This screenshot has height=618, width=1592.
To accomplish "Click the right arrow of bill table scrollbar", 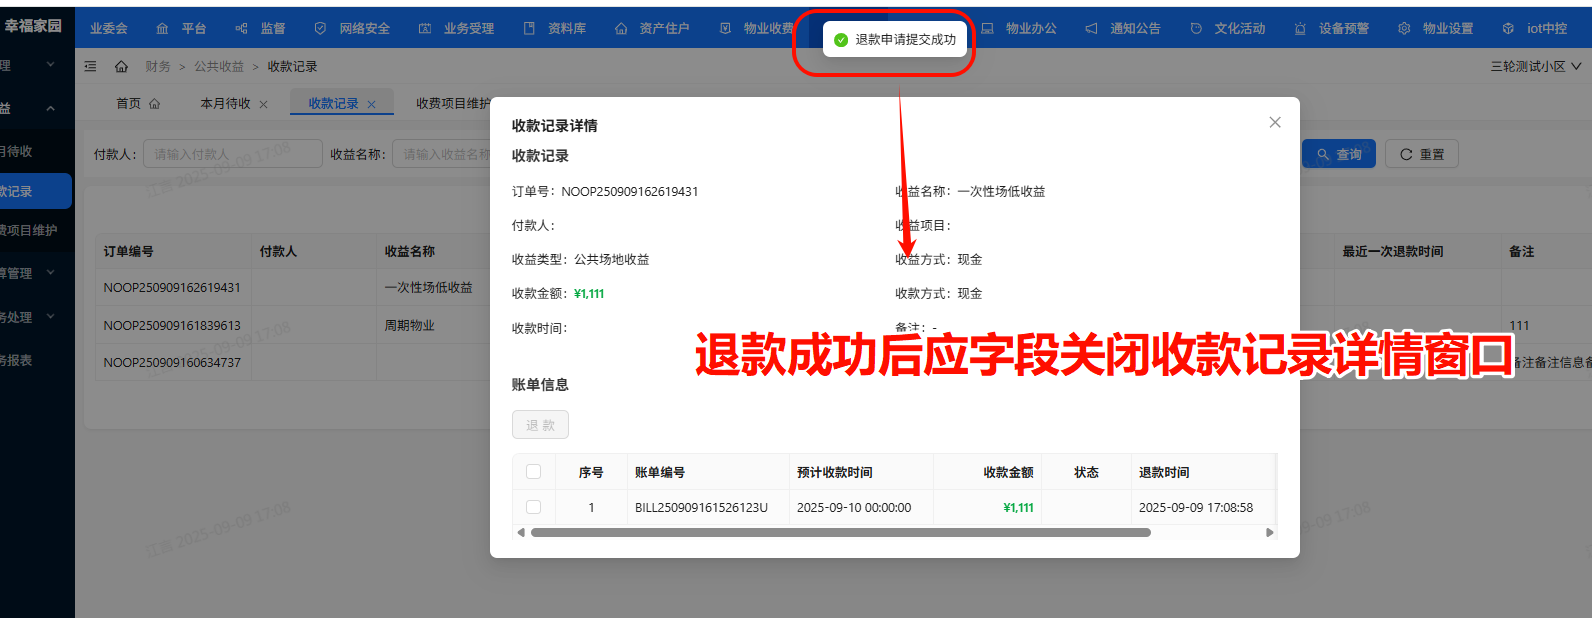I will (x=1270, y=532).
